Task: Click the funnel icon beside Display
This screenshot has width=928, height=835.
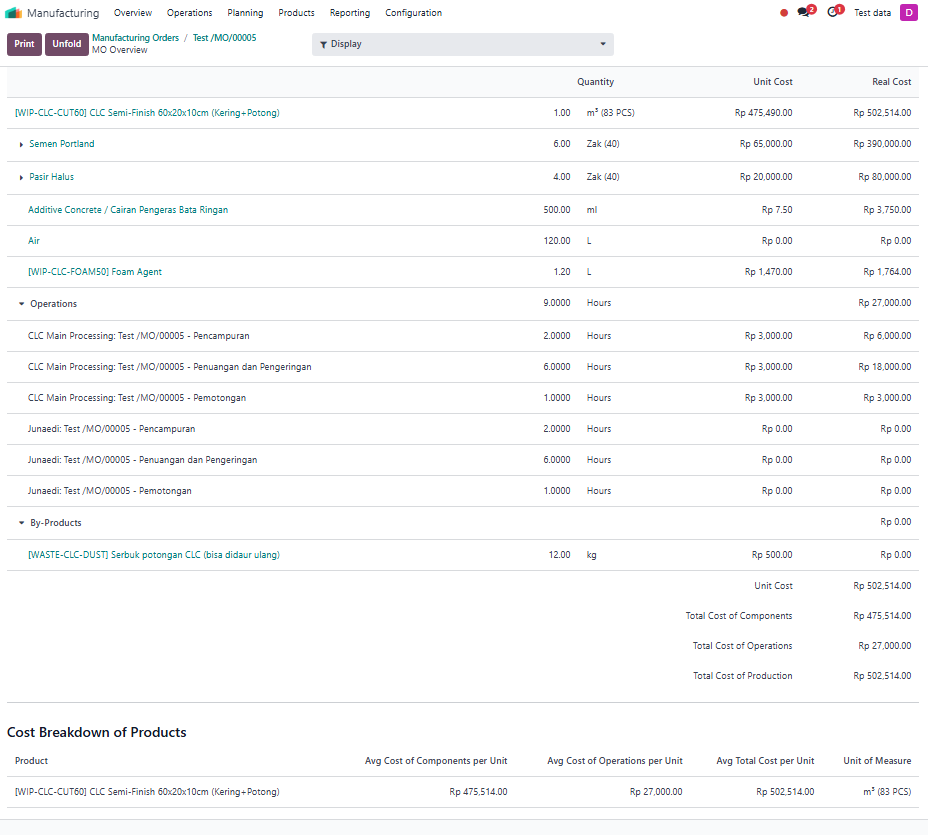Action: point(323,44)
